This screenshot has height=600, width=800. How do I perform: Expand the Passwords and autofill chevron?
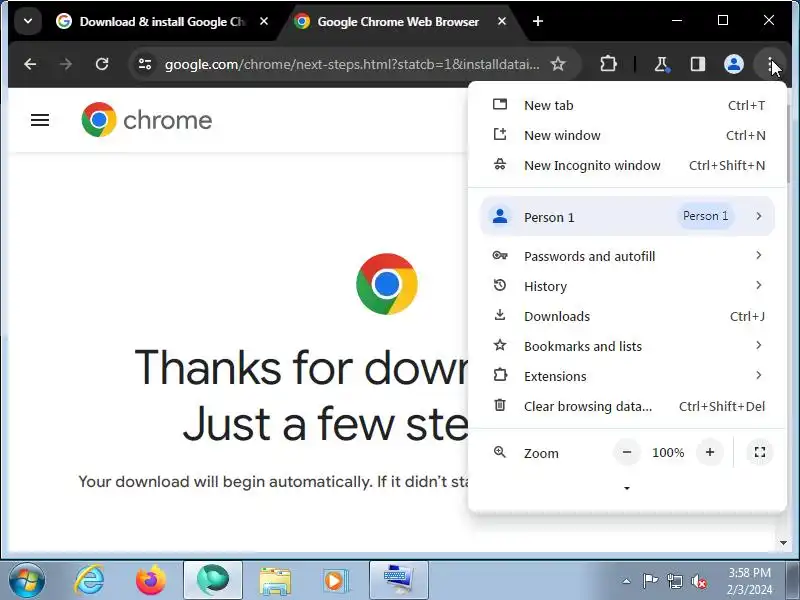(759, 255)
